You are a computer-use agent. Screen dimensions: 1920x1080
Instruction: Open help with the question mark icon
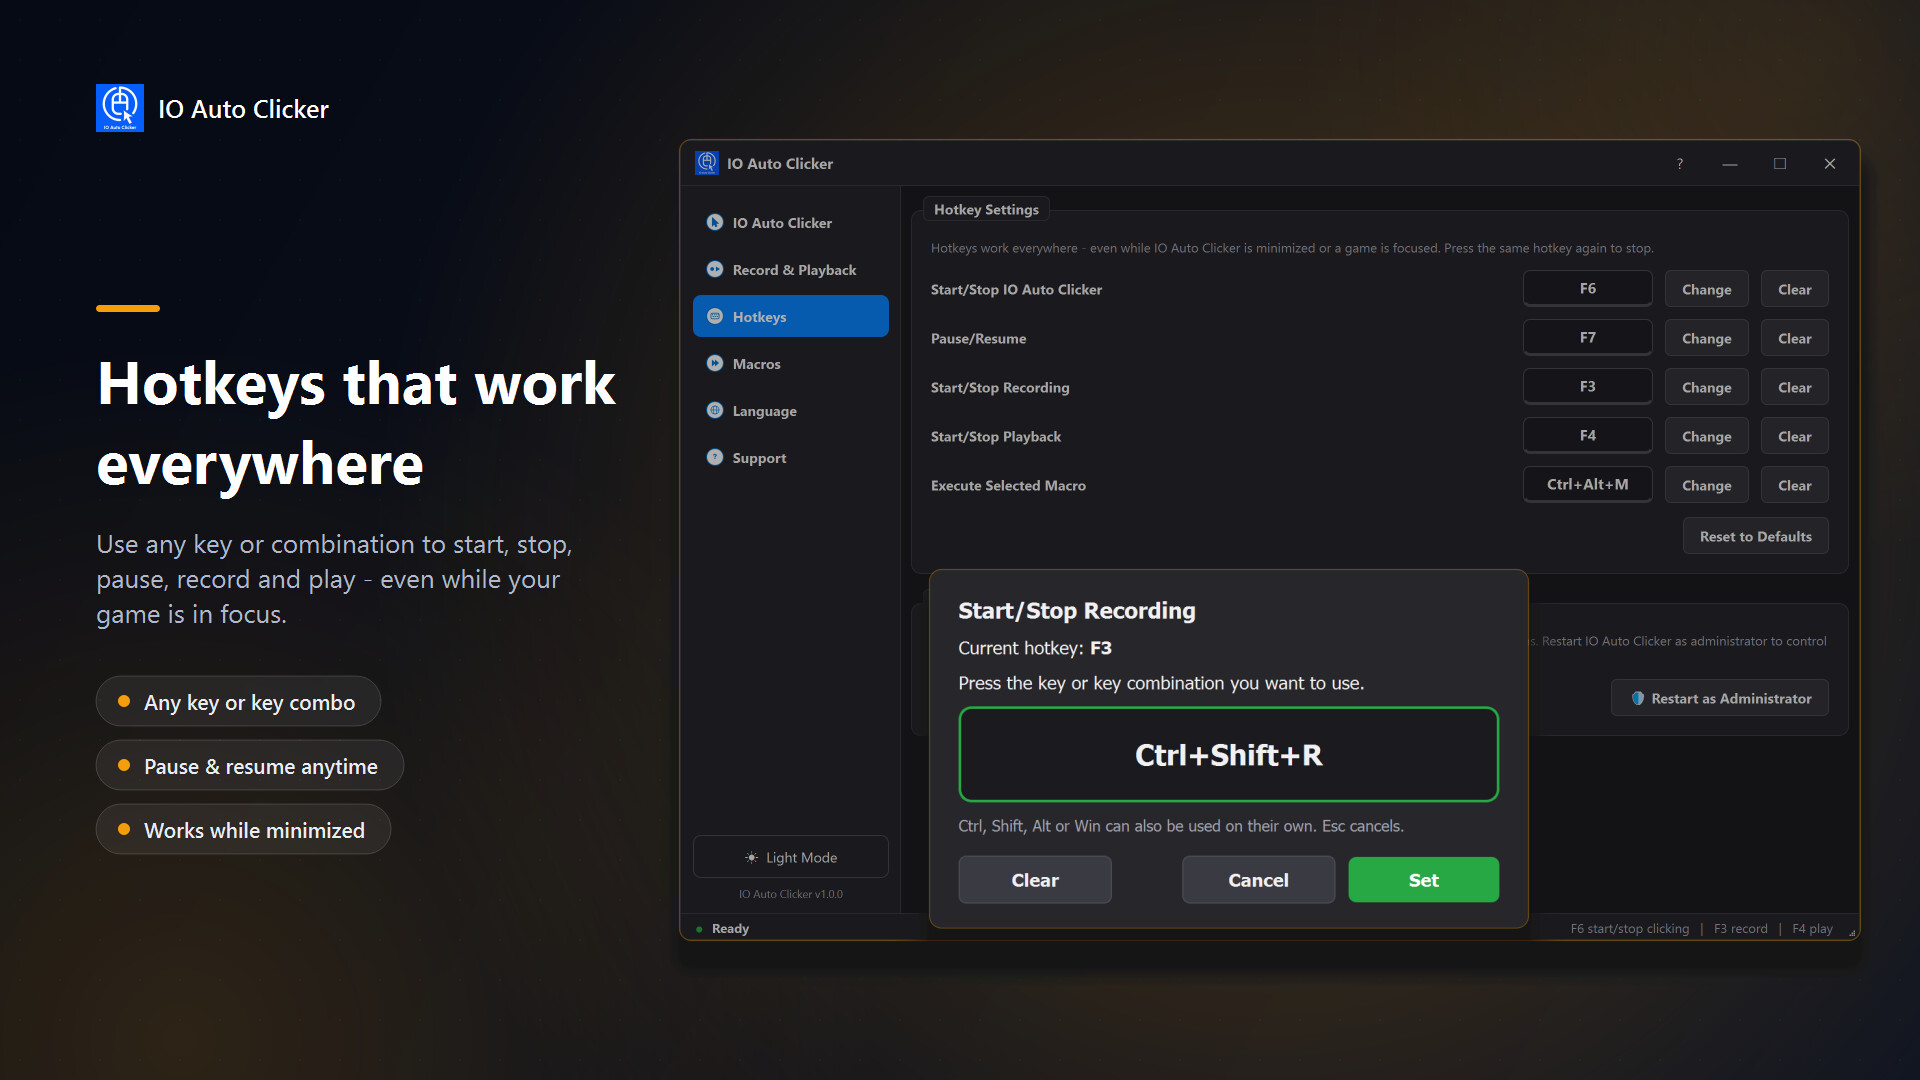[x=1680, y=164]
